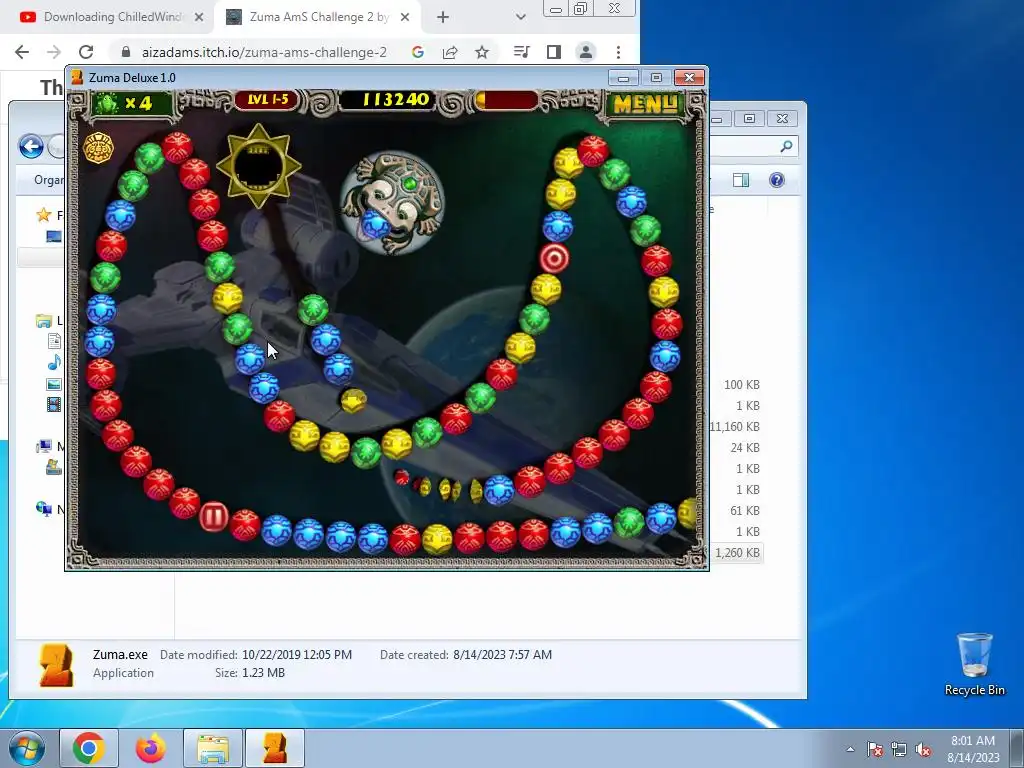Click the score display 113240
The image size is (1024, 768).
point(395,100)
